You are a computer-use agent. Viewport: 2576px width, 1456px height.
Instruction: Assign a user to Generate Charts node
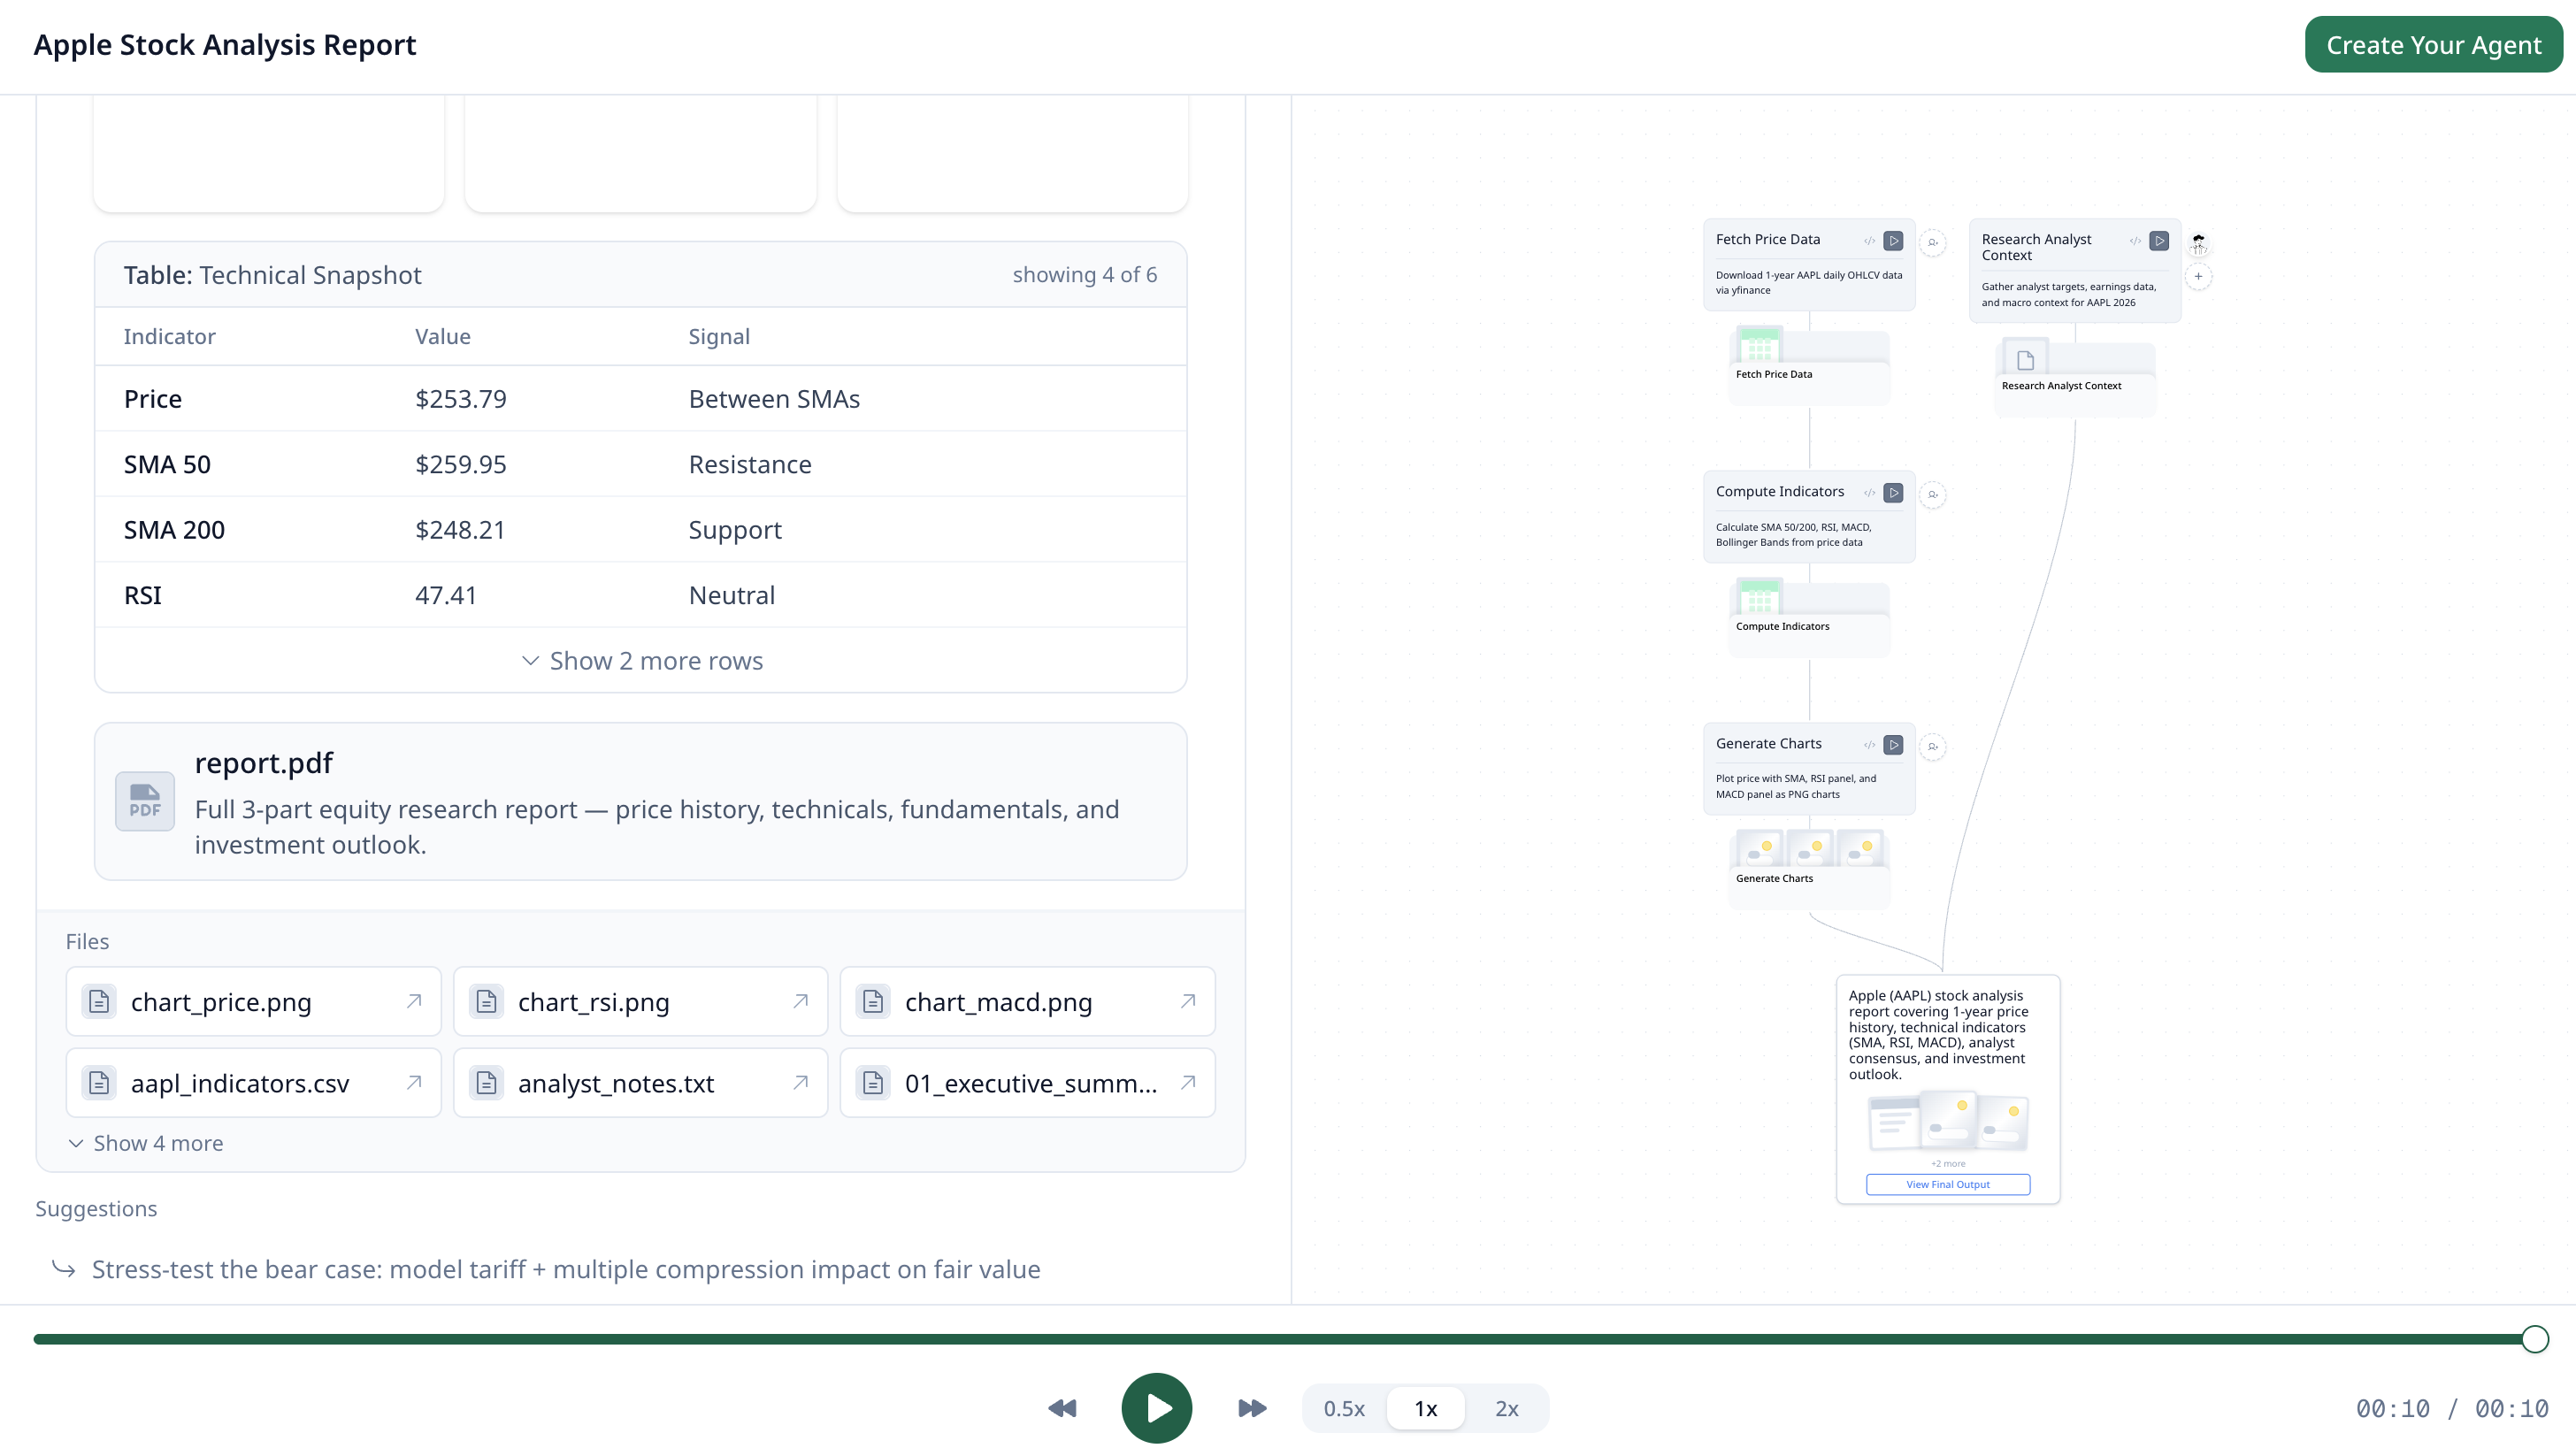[x=1933, y=746]
